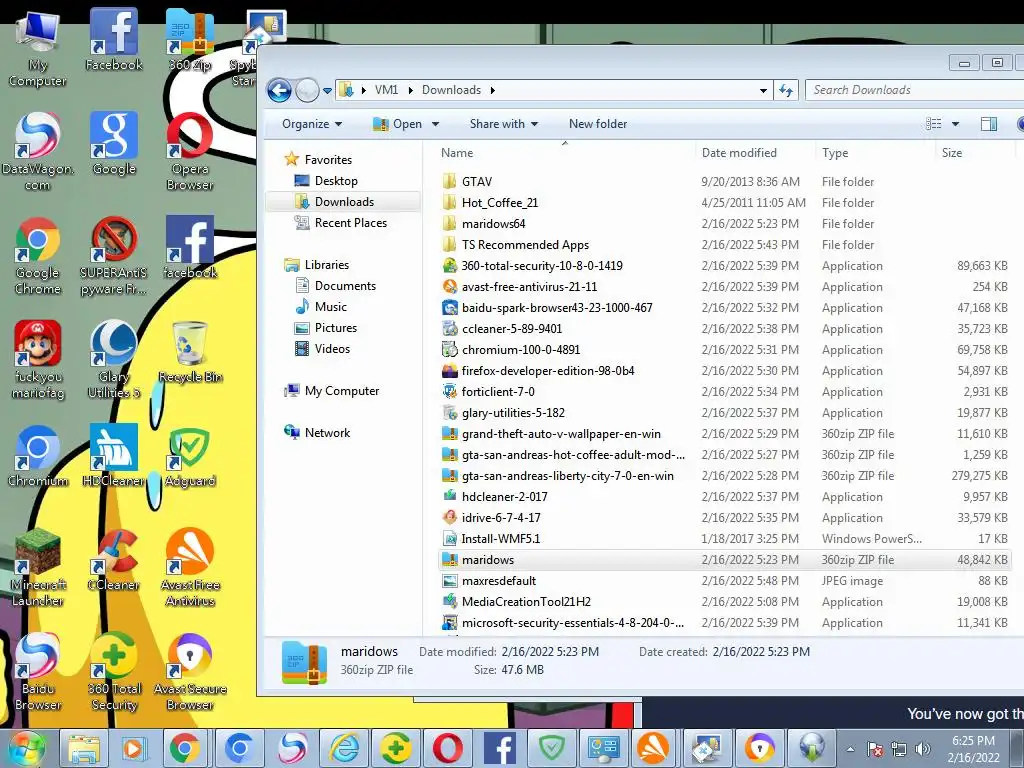Launch 360 Zip desktop shortcut
The height and width of the screenshot is (768, 1024).
(x=189, y=39)
